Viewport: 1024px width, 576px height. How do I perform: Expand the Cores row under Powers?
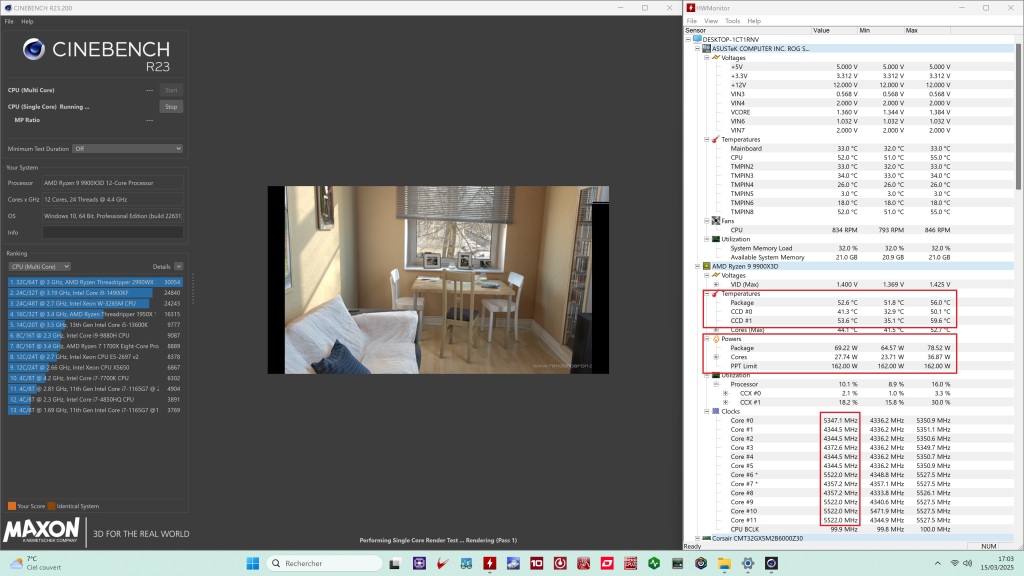click(x=716, y=357)
